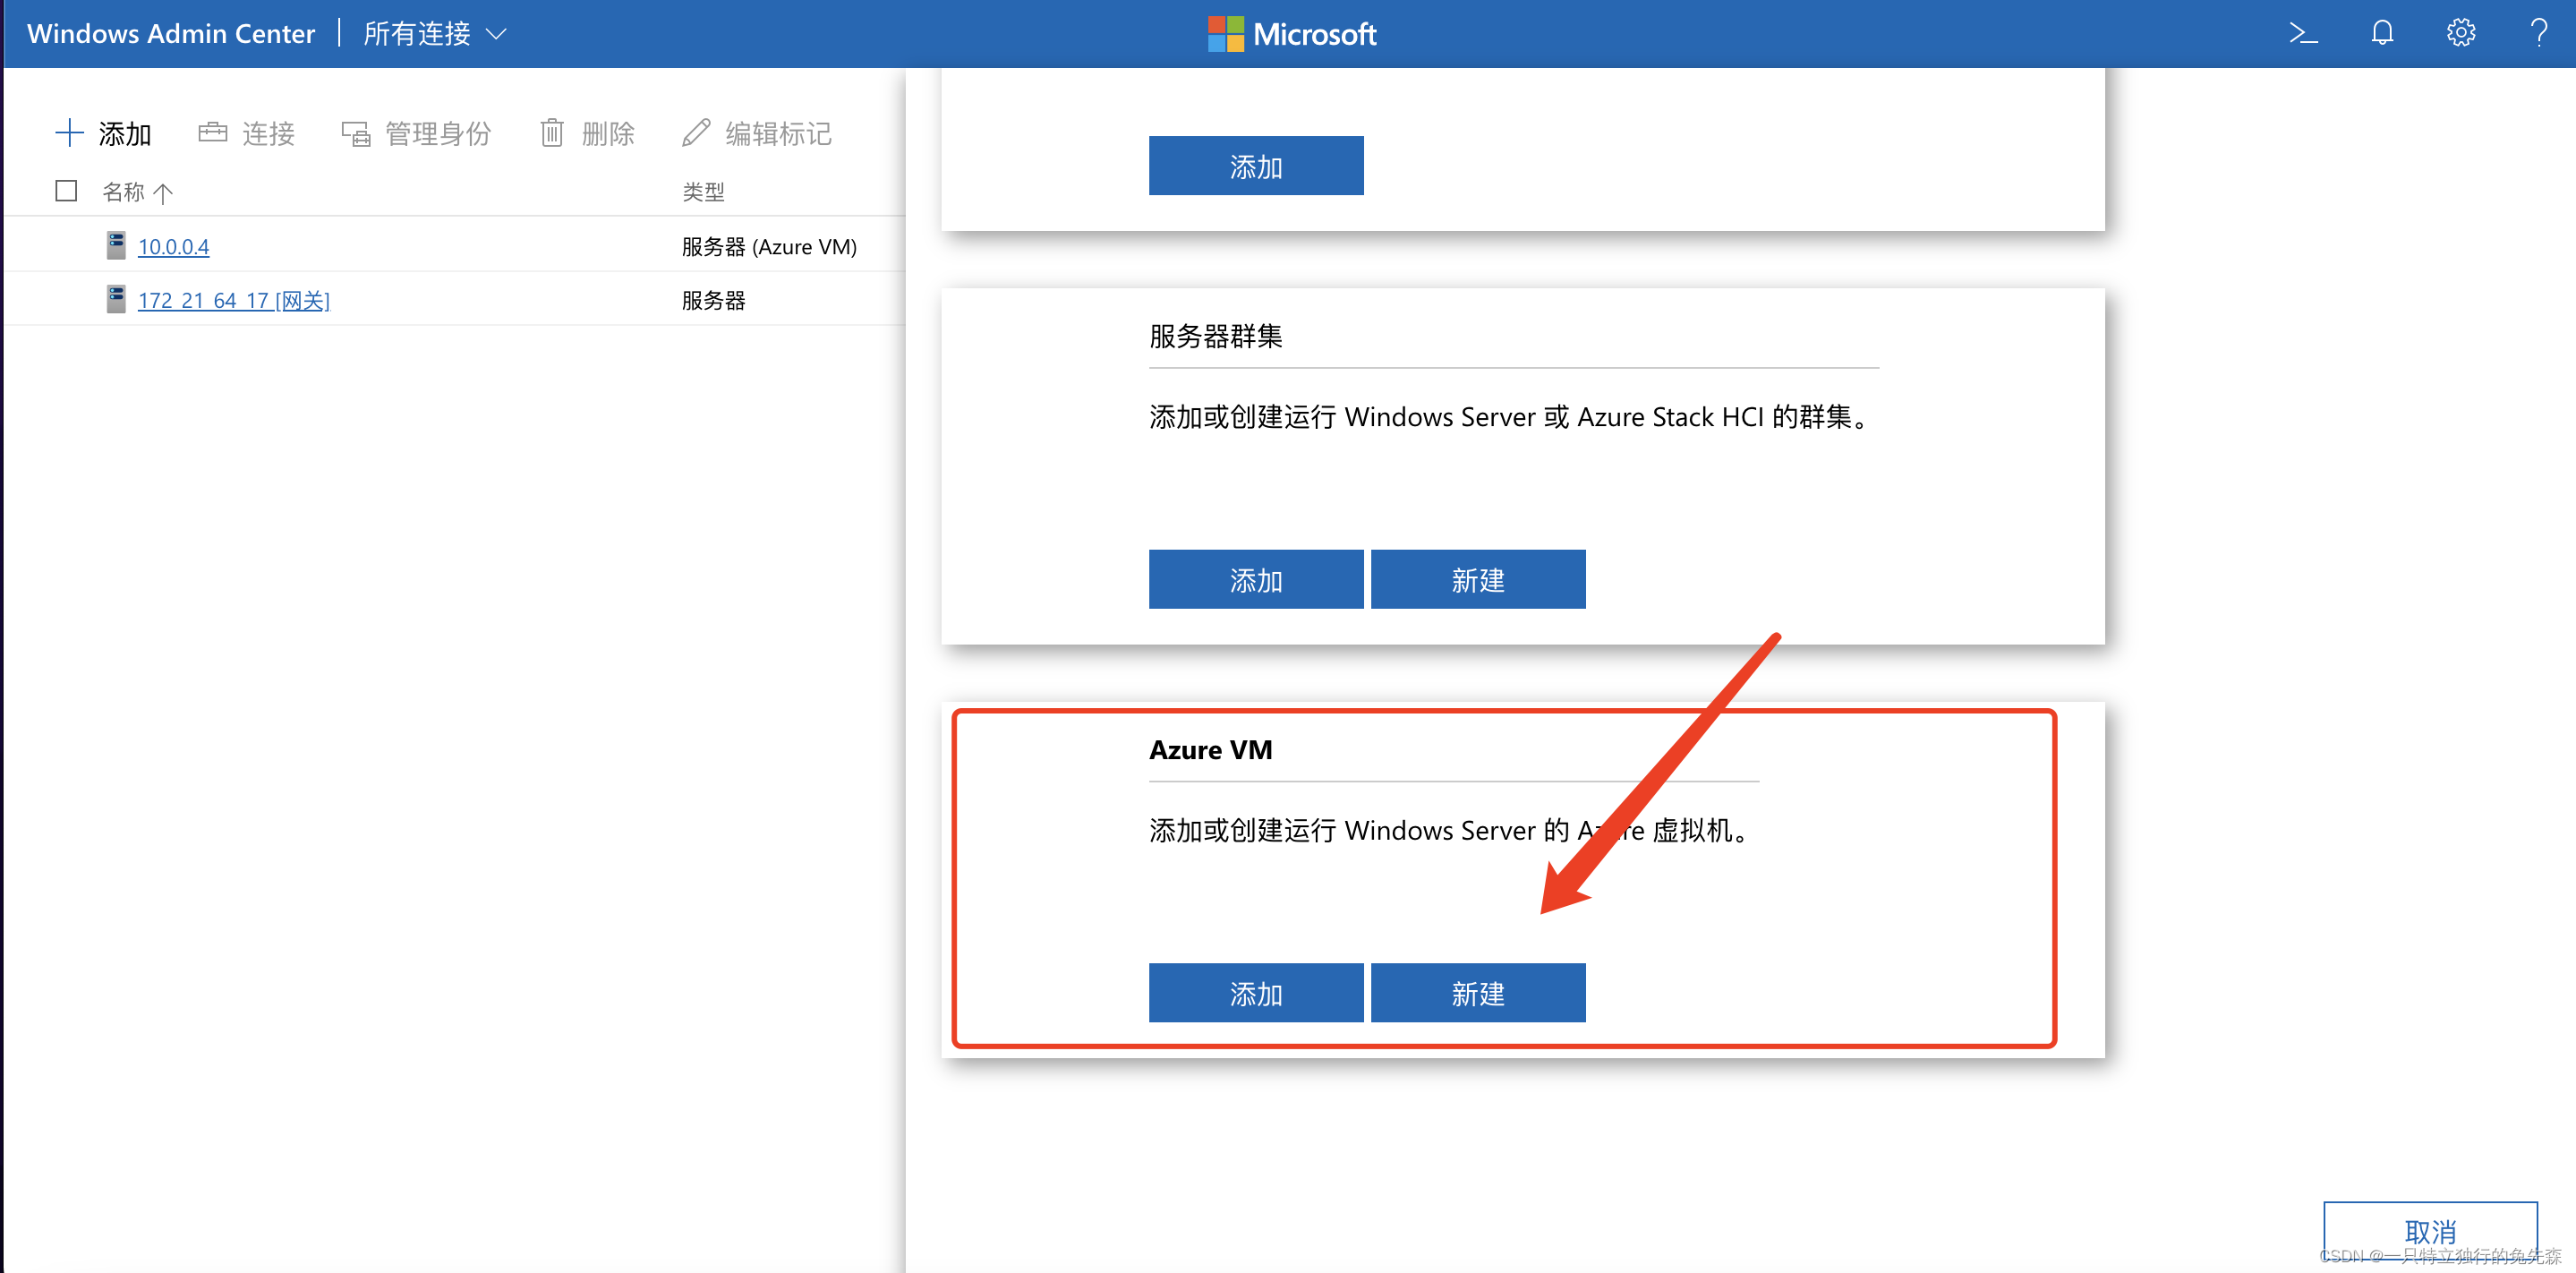
Task: Open the 172_21_64_17 gateway link
Action: tap(233, 300)
